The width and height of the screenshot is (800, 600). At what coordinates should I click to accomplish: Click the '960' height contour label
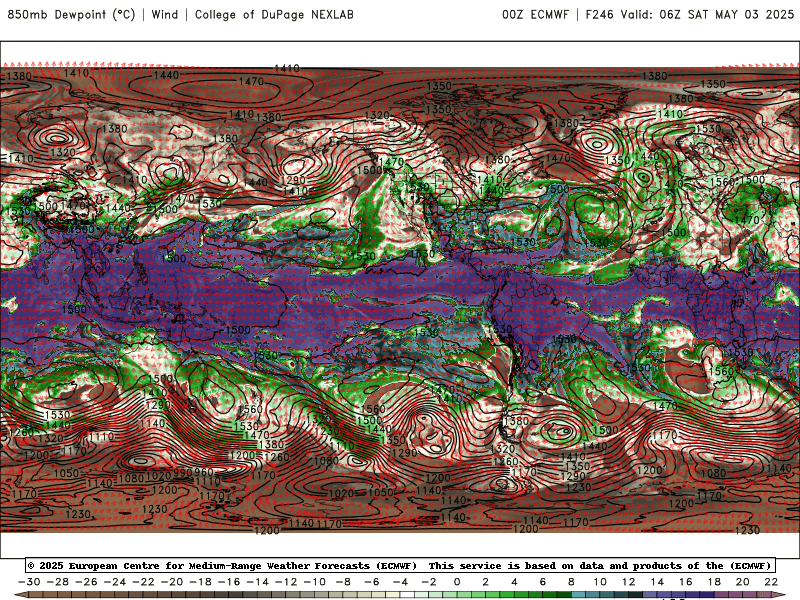coord(203,472)
